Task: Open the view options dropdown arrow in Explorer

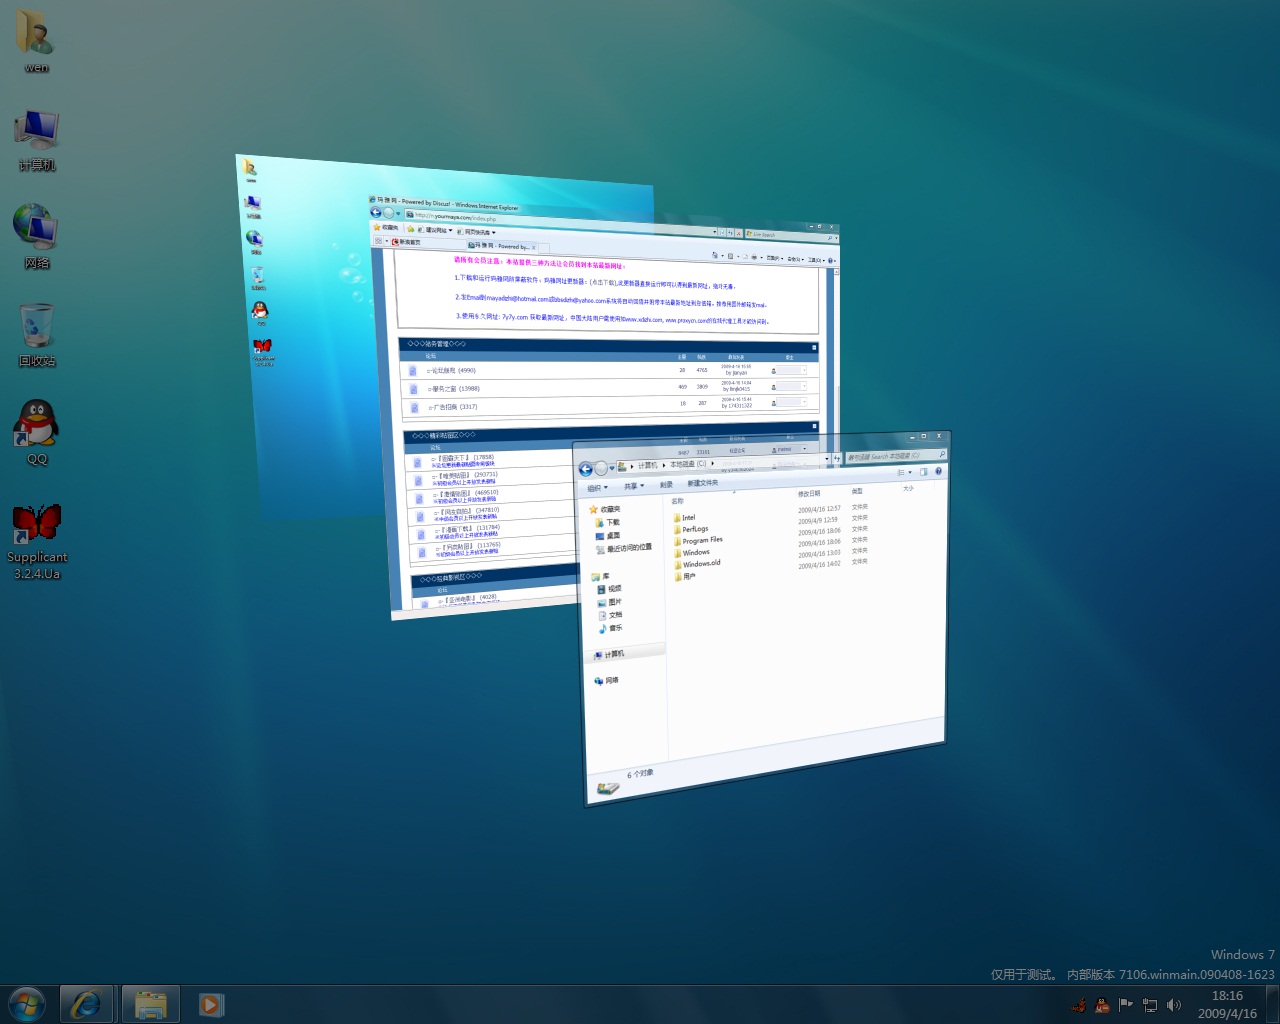Action: click(910, 472)
